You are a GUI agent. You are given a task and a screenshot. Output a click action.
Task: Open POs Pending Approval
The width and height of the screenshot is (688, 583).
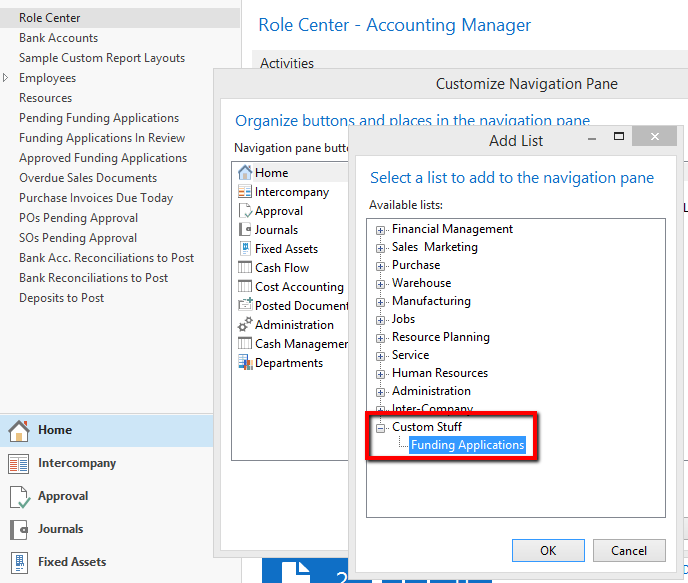(x=79, y=218)
